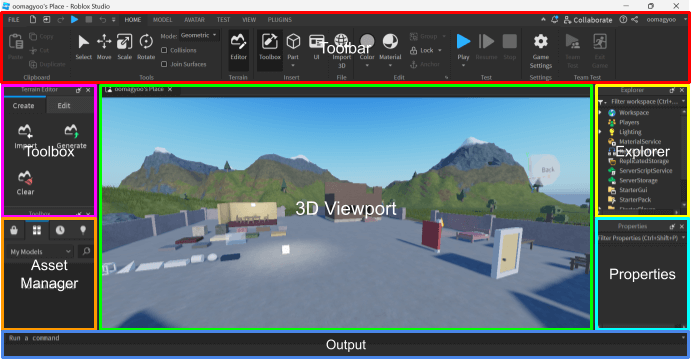Image resolution: width=692 pixels, height=361 pixels.
Task: Toggle the Join Surfaces checkbox
Action: pos(164,64)
